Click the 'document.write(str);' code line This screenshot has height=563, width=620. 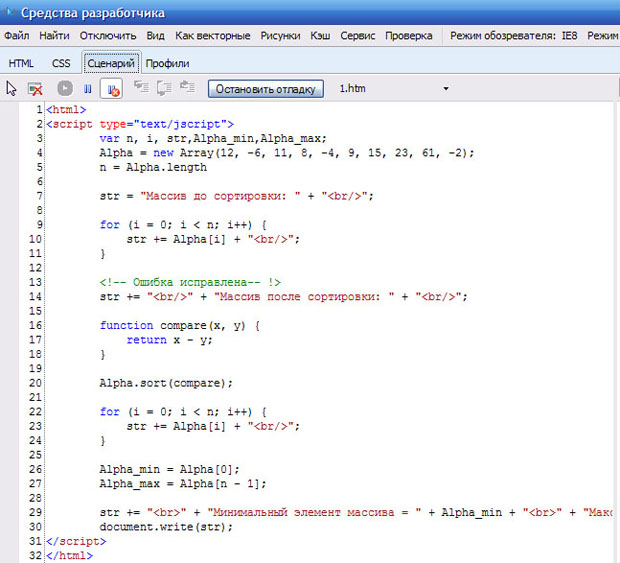(166, 527)
